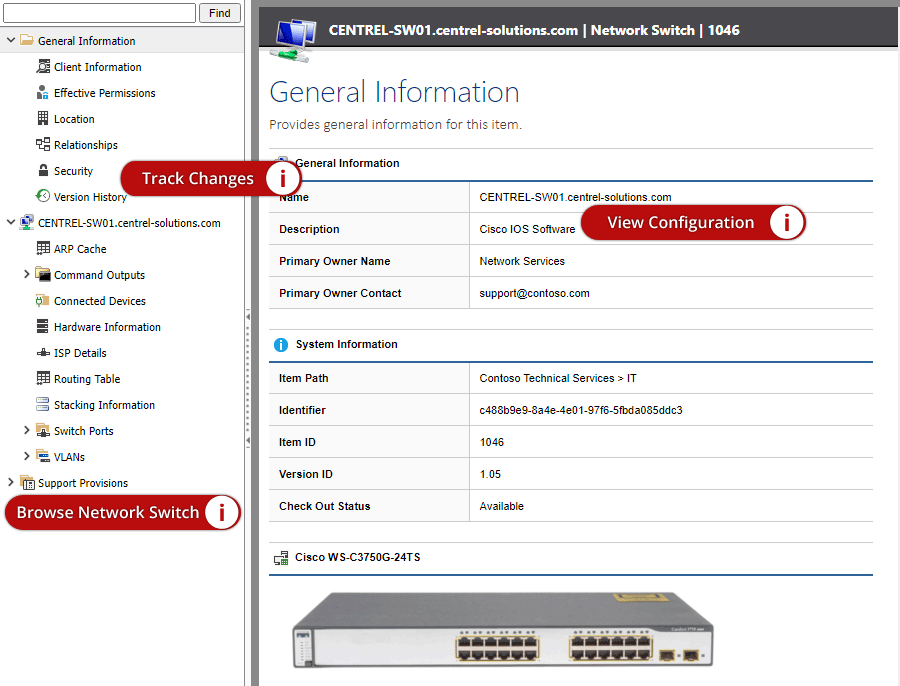Screen dimensions: 900x686
Task: Click the VLANs folder icon
Action: tap(42, 456)
